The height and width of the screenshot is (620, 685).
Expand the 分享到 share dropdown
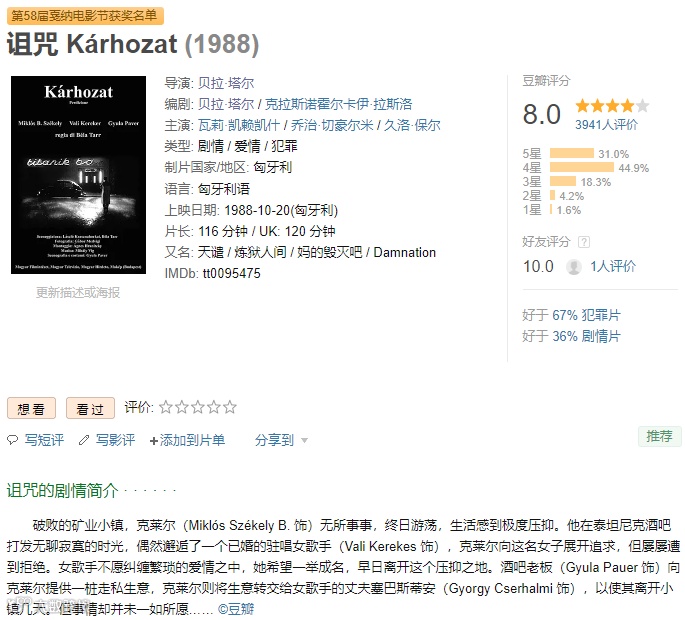tap(275, 440)
